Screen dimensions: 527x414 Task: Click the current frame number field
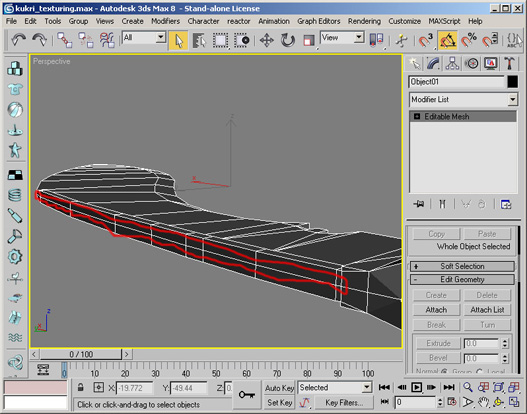(x=415, y=402)
